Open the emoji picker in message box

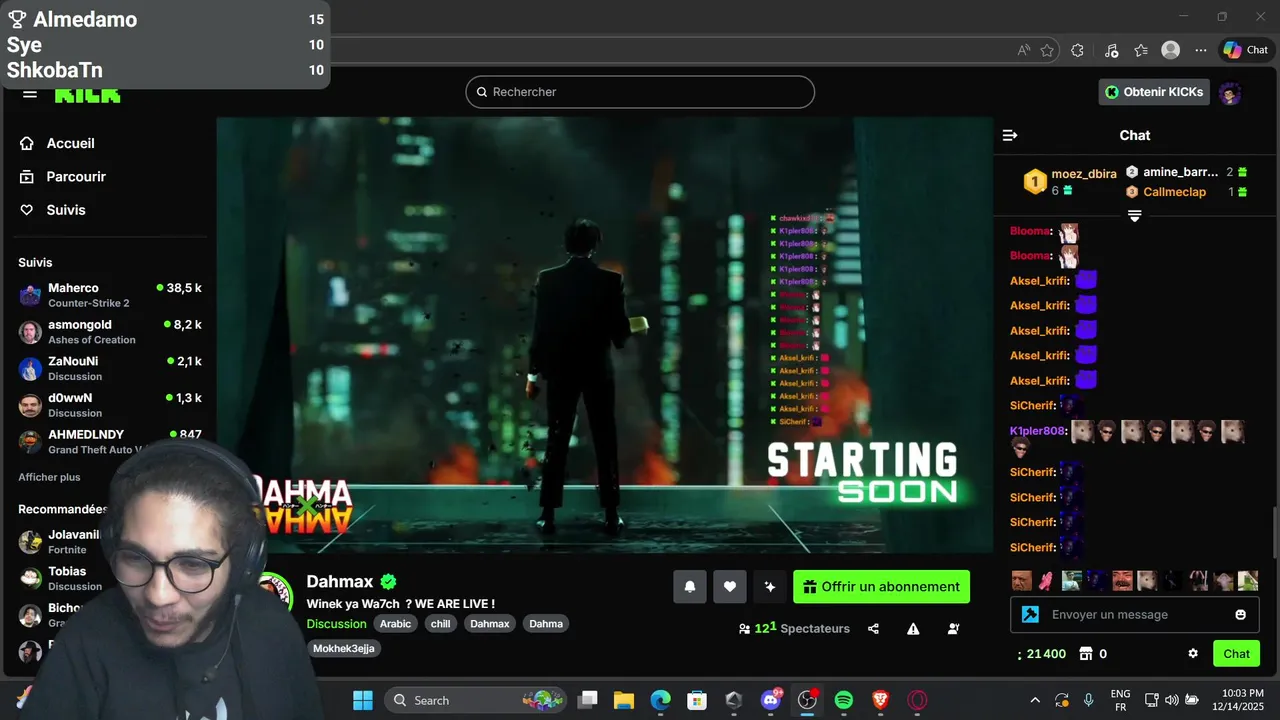(x=1241, y=615)
